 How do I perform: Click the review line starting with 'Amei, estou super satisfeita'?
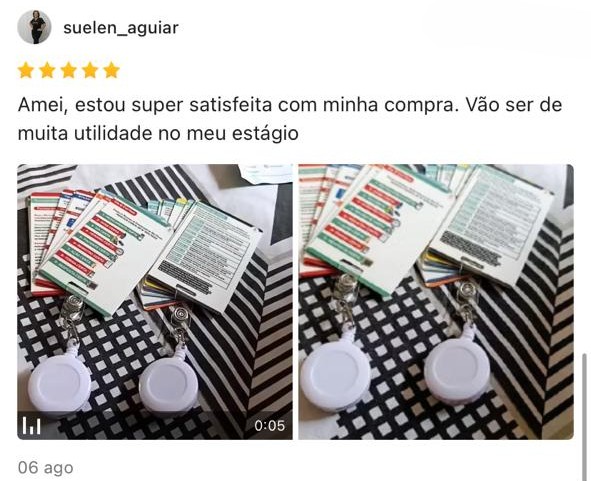(x=290, y=105)
